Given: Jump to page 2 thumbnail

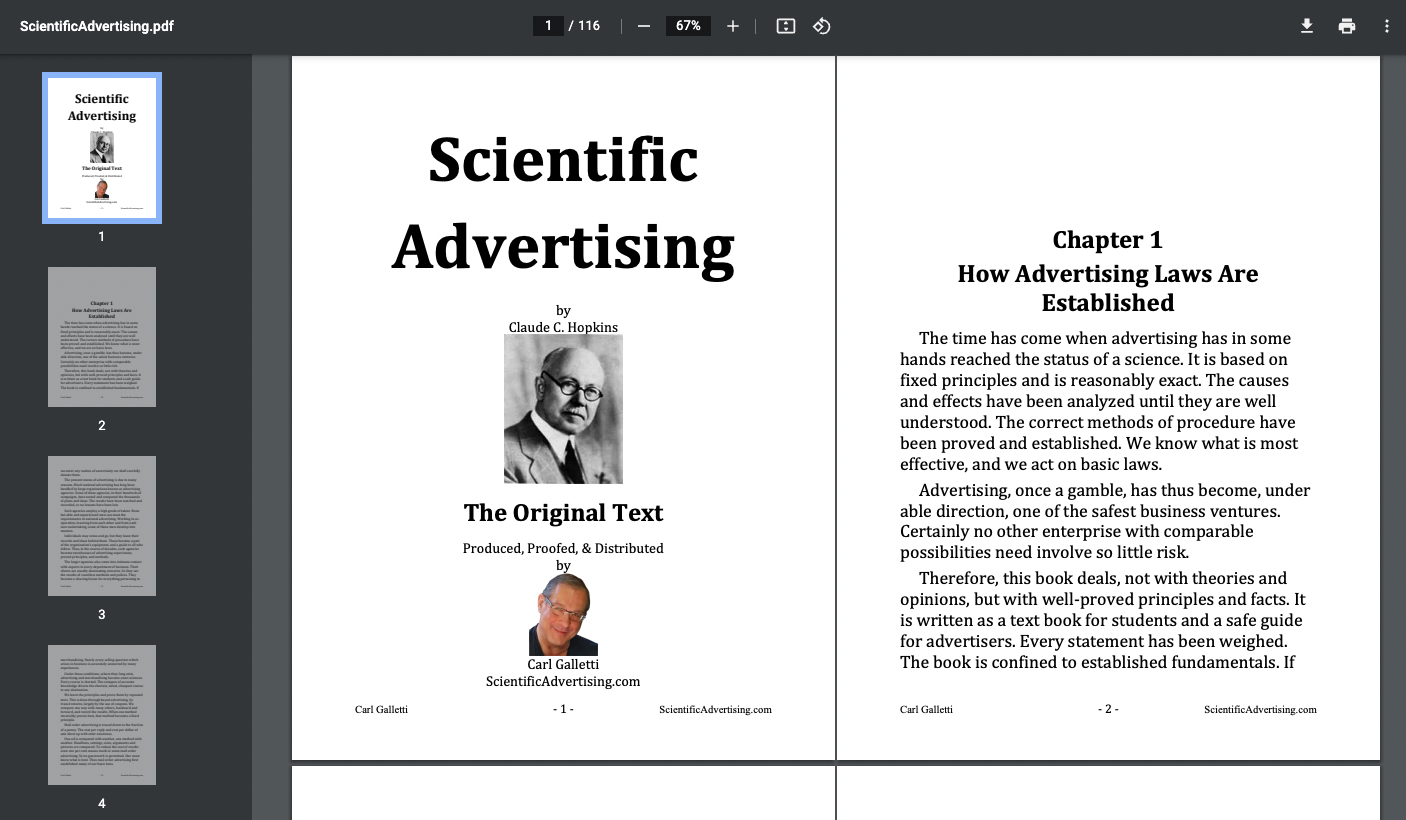Looking at the screenshot, I should point(102,337).
